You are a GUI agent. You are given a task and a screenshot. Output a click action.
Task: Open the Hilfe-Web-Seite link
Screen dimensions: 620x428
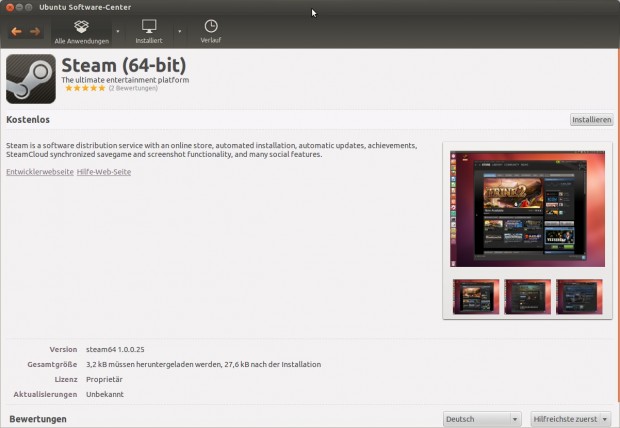(104, 172)
